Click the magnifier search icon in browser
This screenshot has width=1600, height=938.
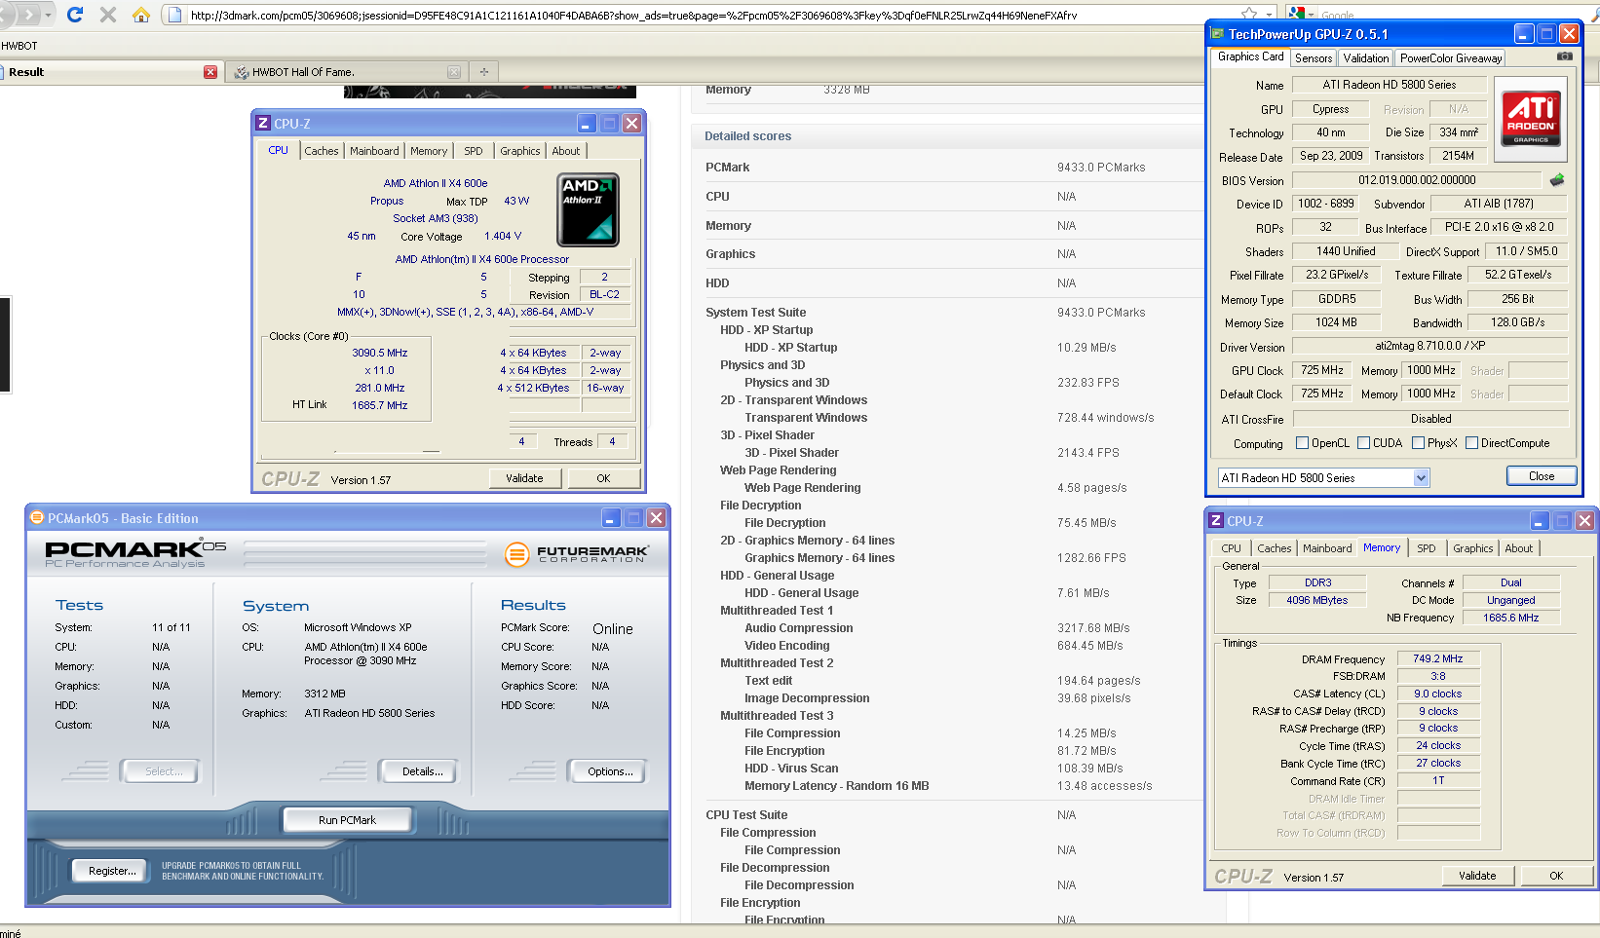[x=1594, y=14]
